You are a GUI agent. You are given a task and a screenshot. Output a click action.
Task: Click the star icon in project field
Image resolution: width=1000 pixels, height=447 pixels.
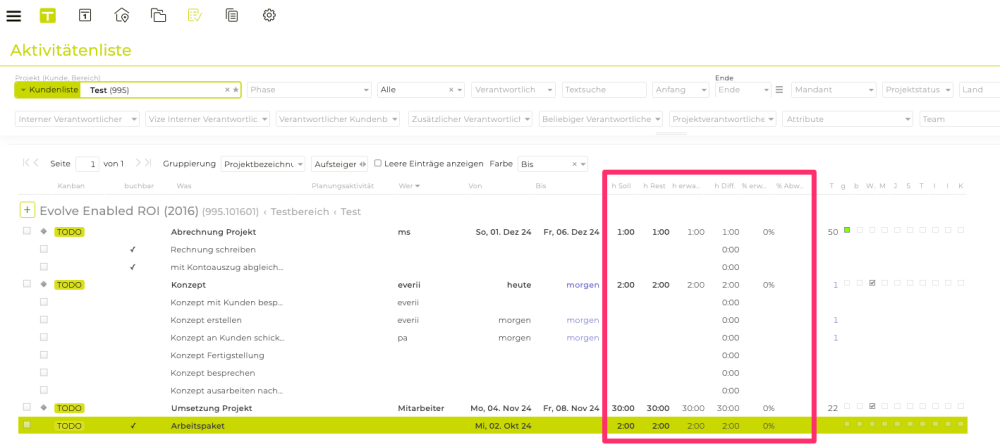click(235, 90)
